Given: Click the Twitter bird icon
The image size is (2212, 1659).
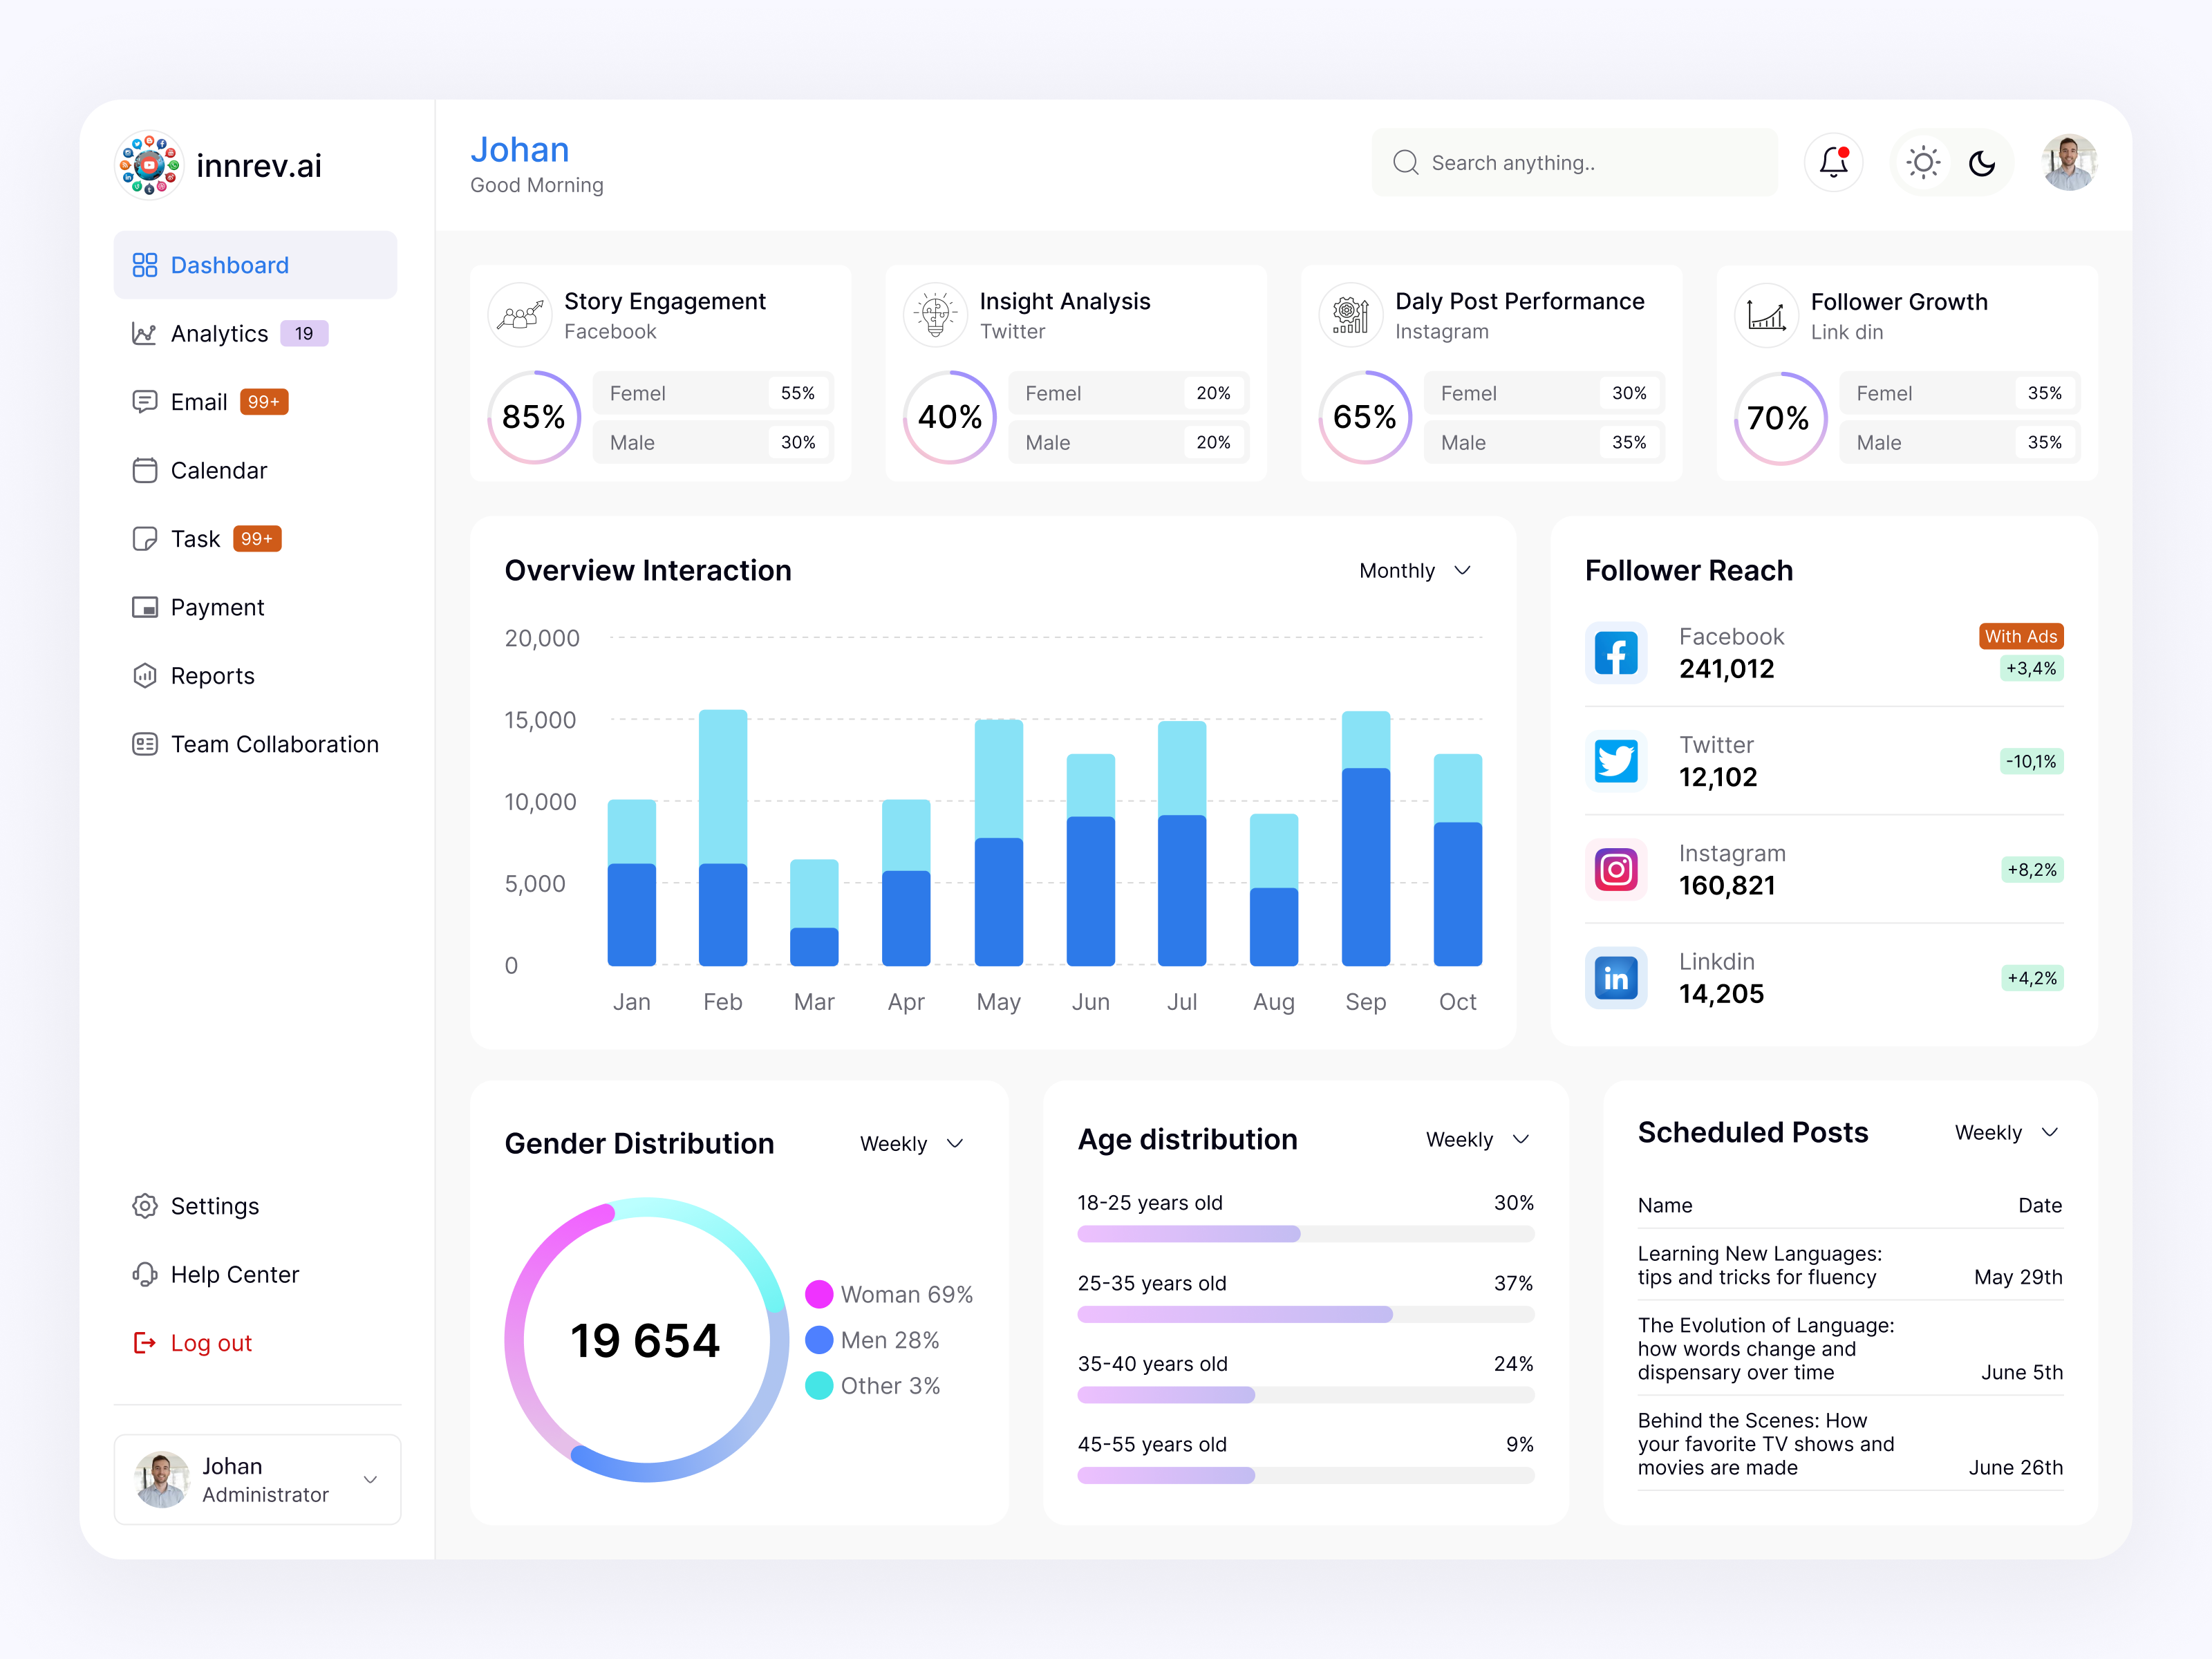Looking at the screenshot, I should pyautogui.click(x=1615, y=761).
